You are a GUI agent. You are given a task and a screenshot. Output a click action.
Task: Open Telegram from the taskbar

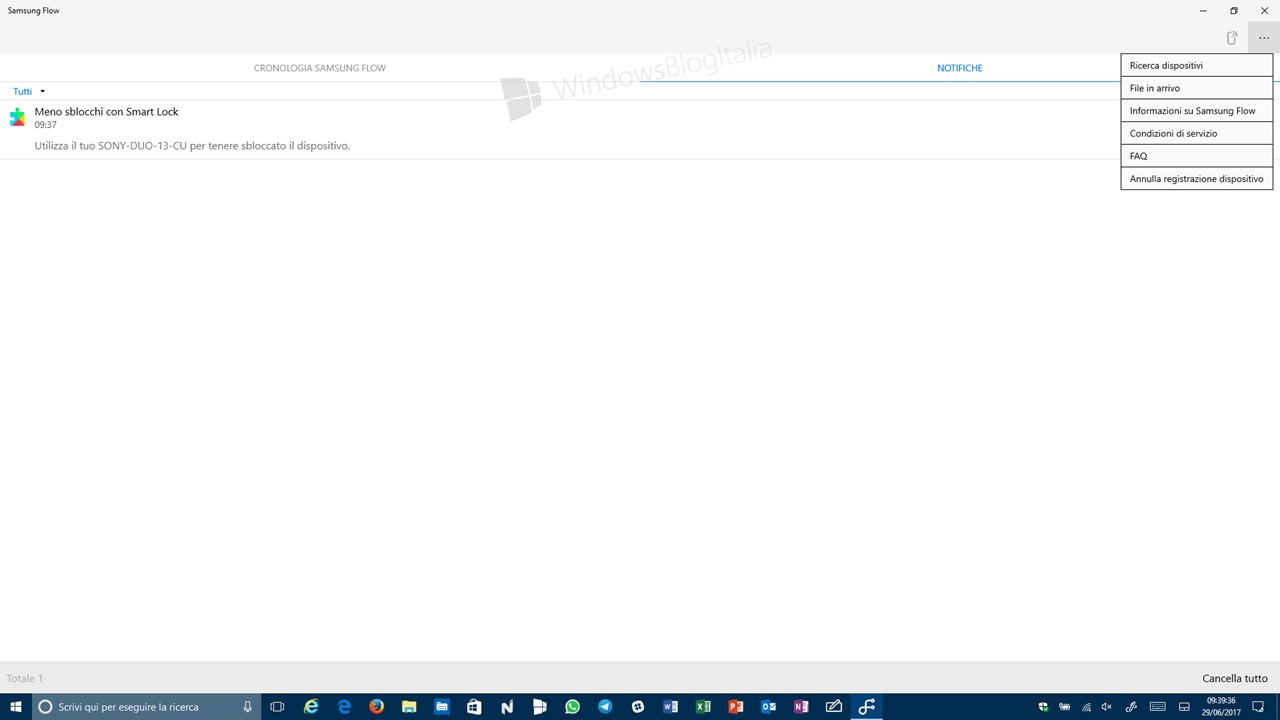click(605, 707)
